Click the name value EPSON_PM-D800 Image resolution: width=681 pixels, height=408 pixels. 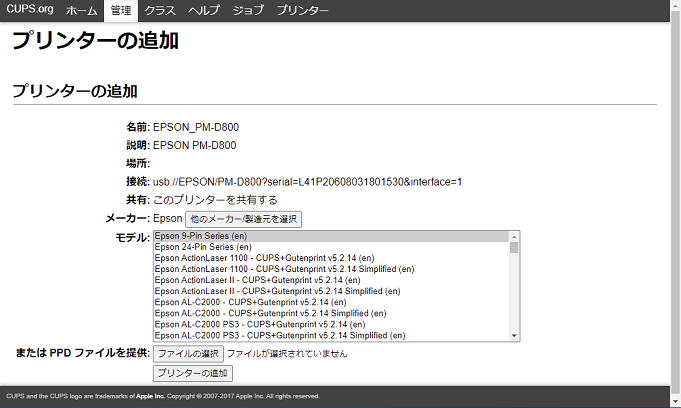[196, 127]
